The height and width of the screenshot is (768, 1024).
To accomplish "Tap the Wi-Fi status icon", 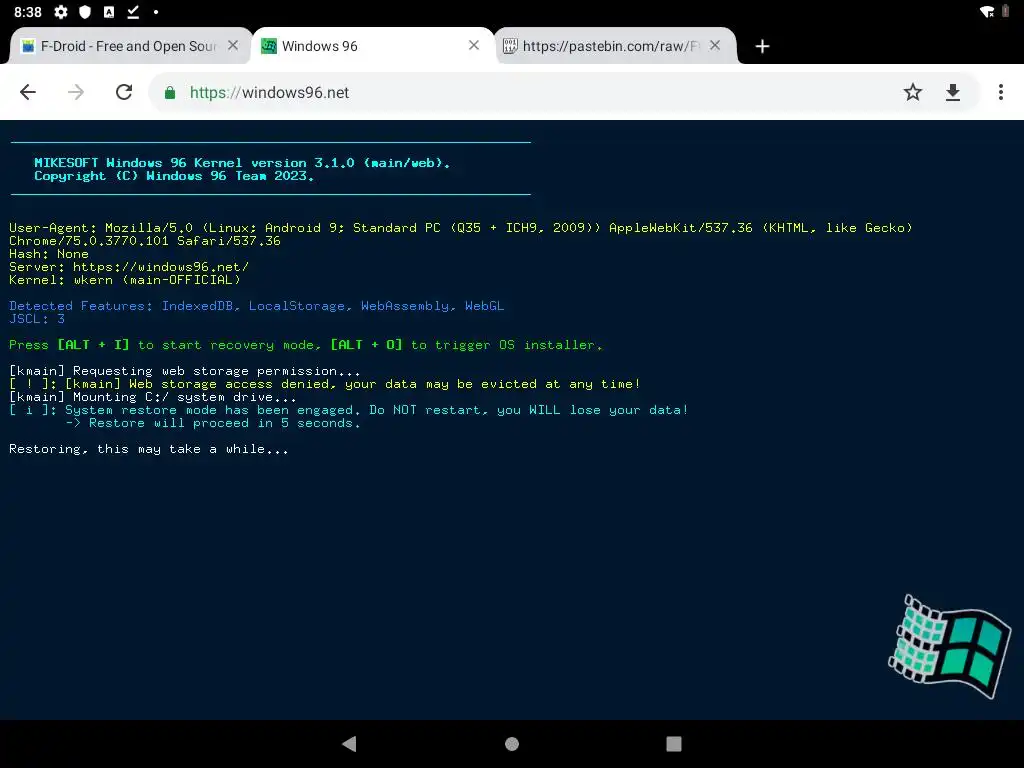I will (x=987, y=12).
